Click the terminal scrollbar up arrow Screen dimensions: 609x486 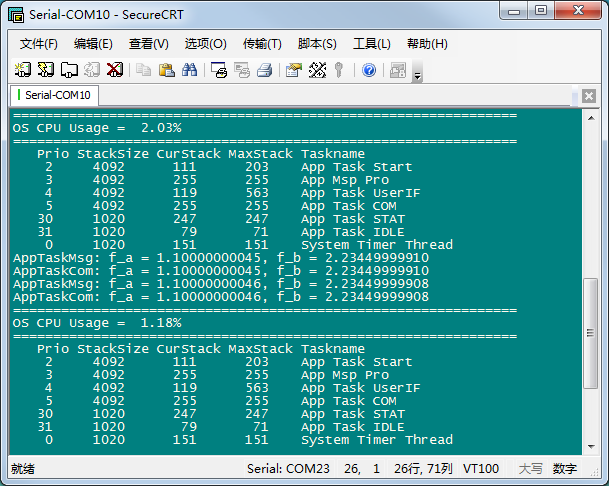[591, 118]
